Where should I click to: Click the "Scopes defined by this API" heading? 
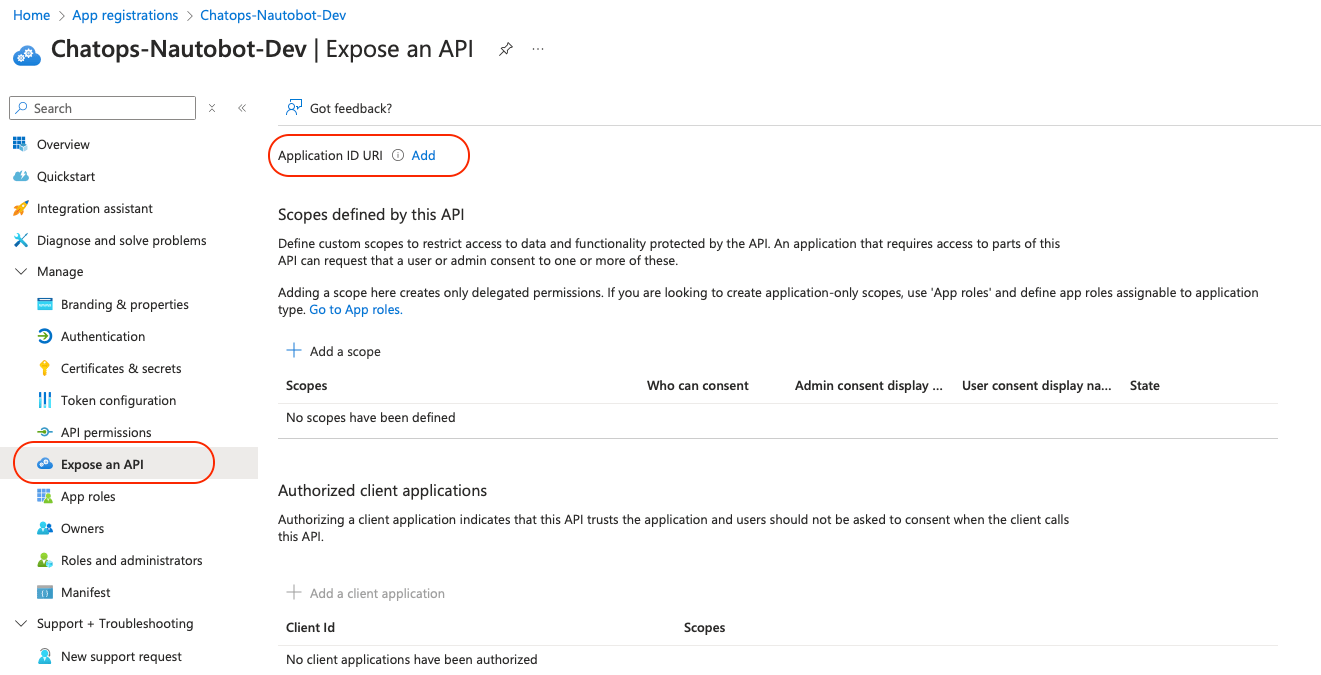click(x=371, y=214)
